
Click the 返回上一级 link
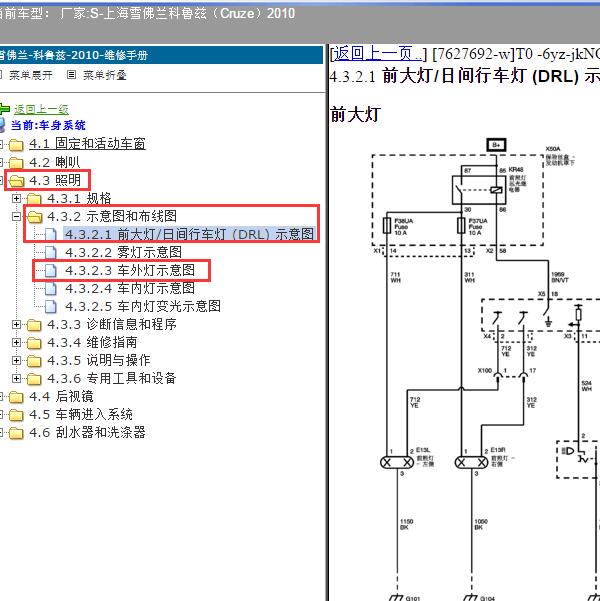41,109
